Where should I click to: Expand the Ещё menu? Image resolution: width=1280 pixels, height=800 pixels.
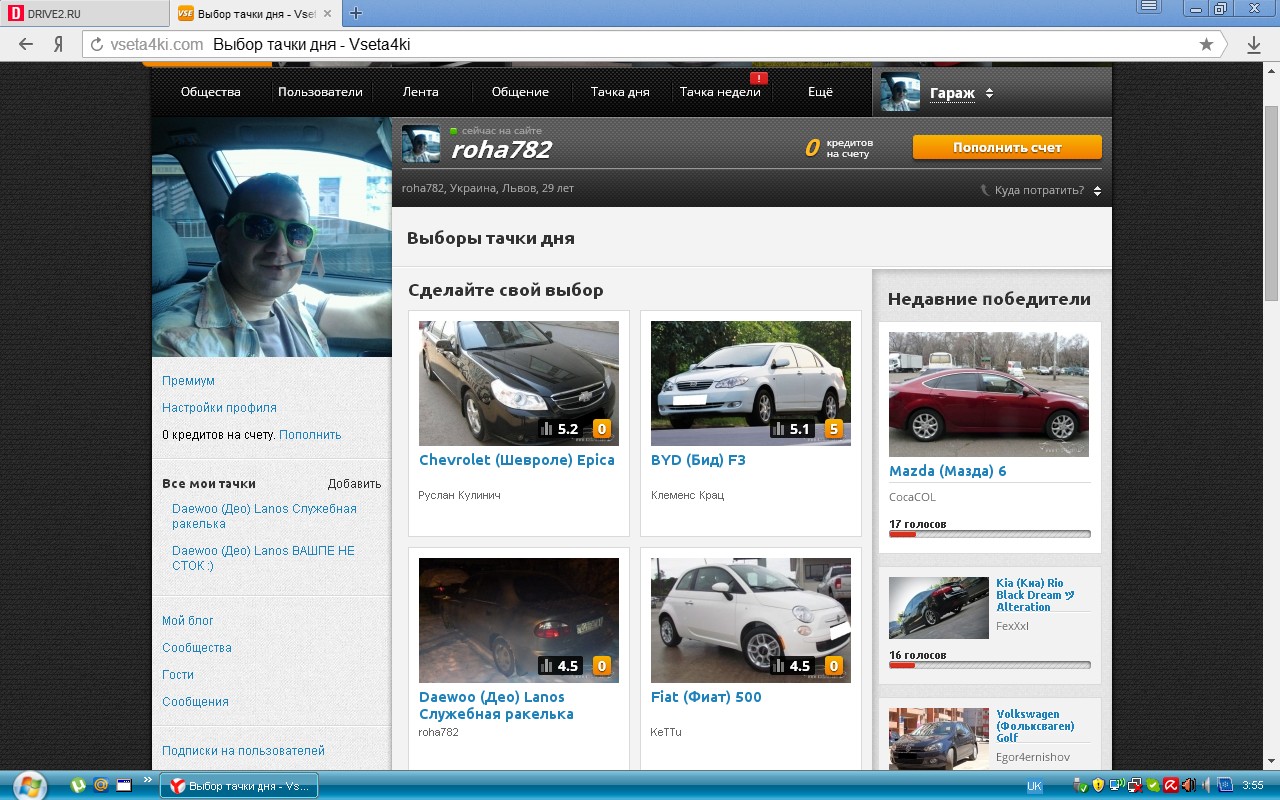(820, 92)
